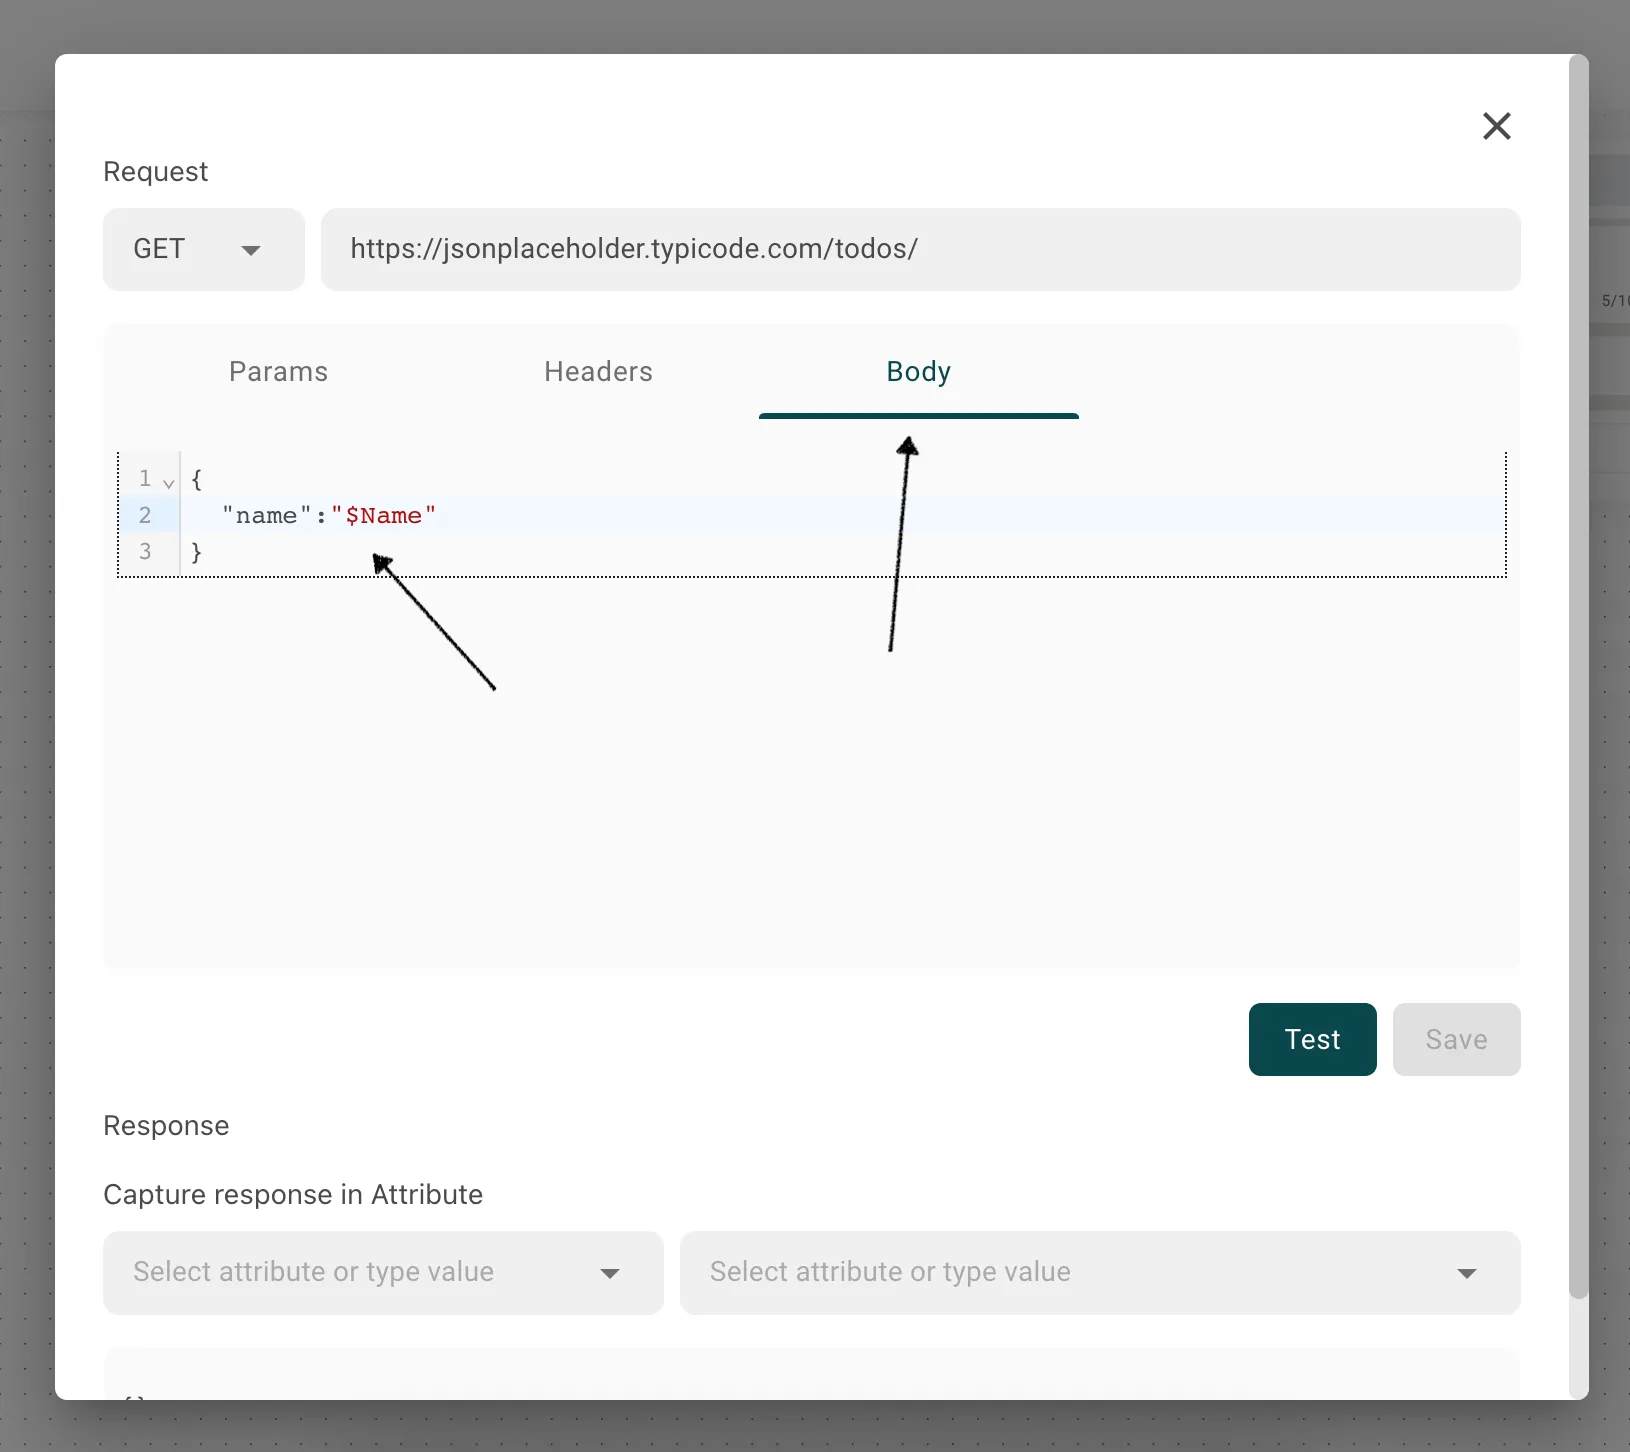Close the request dialog with the X icon
The image size is (1630, 1452).
1496,126
